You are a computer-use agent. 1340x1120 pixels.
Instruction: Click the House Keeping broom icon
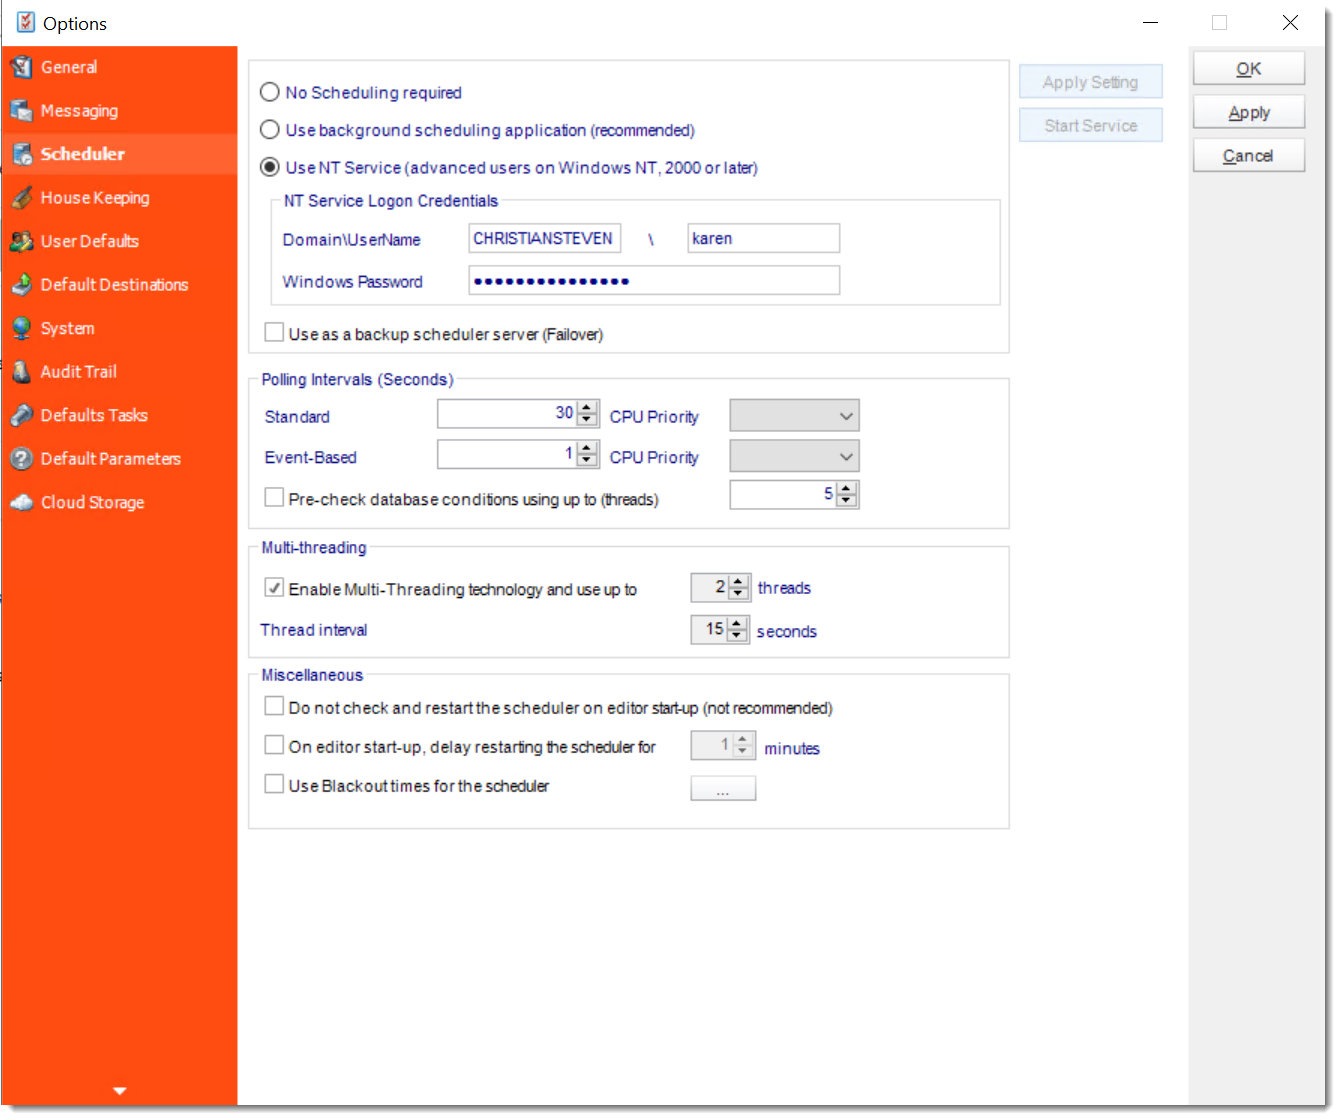22,198
